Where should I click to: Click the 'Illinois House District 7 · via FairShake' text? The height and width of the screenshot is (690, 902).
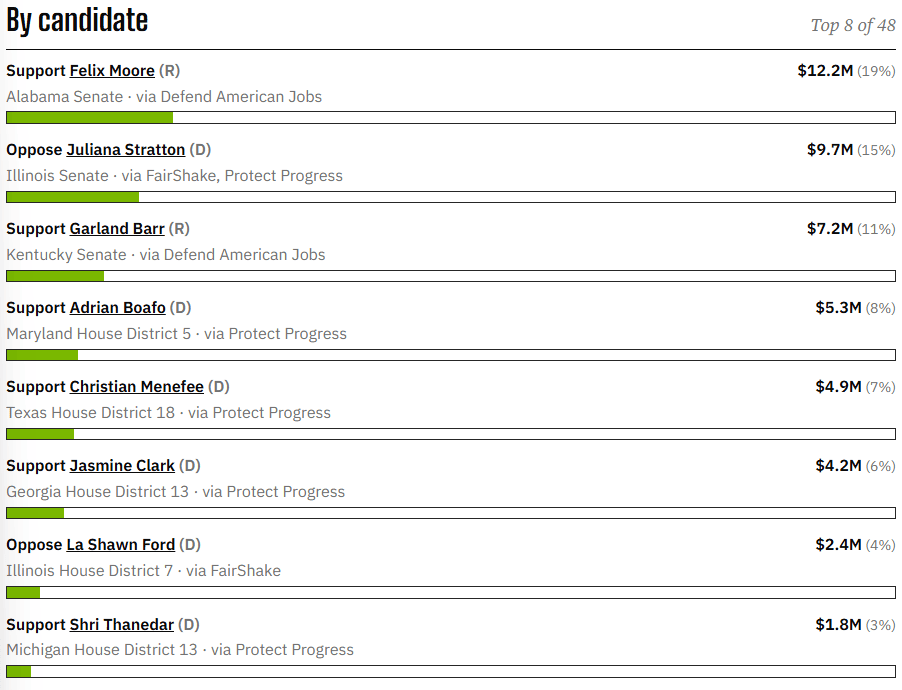click(x=143, y=570)
